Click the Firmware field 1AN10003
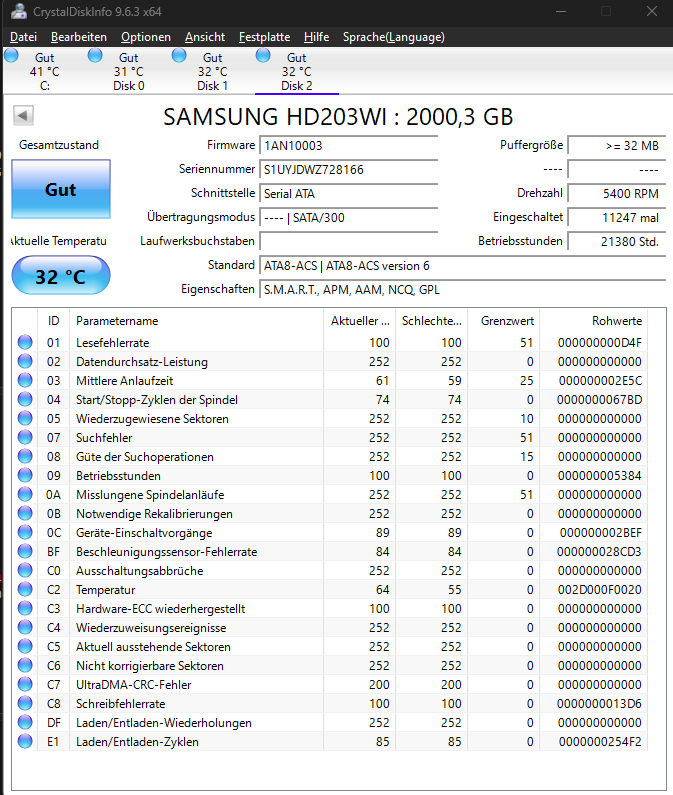This screenshot has width=673, height=795. [x=348, y=146]
